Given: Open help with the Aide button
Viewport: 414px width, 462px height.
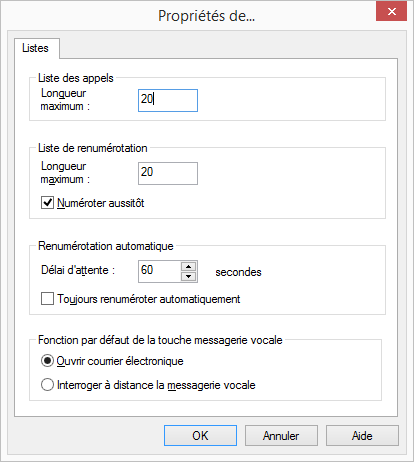Looking at the screenshot, I should click(x=362, y=435).
